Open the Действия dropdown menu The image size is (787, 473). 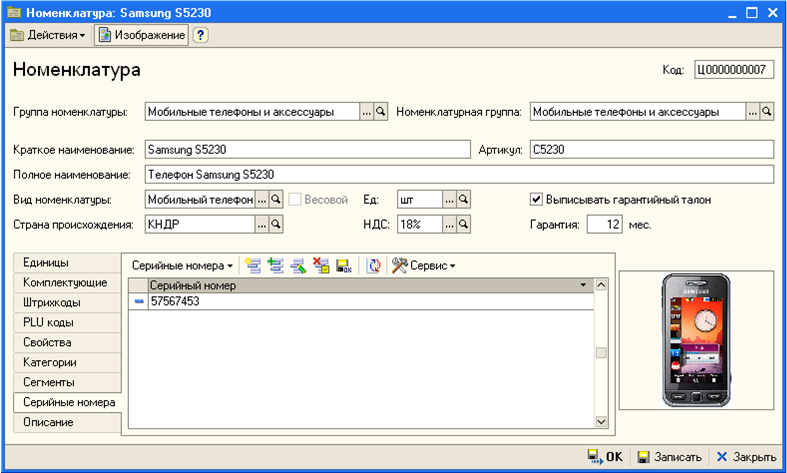pyautogui.click(x=48, y=35)
